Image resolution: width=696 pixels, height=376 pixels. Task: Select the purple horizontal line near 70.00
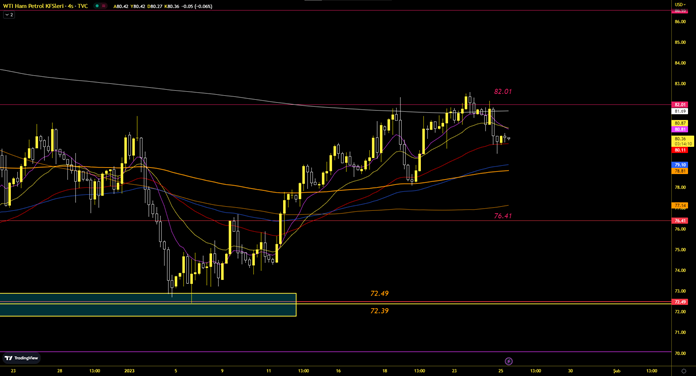tap(335, 352)
